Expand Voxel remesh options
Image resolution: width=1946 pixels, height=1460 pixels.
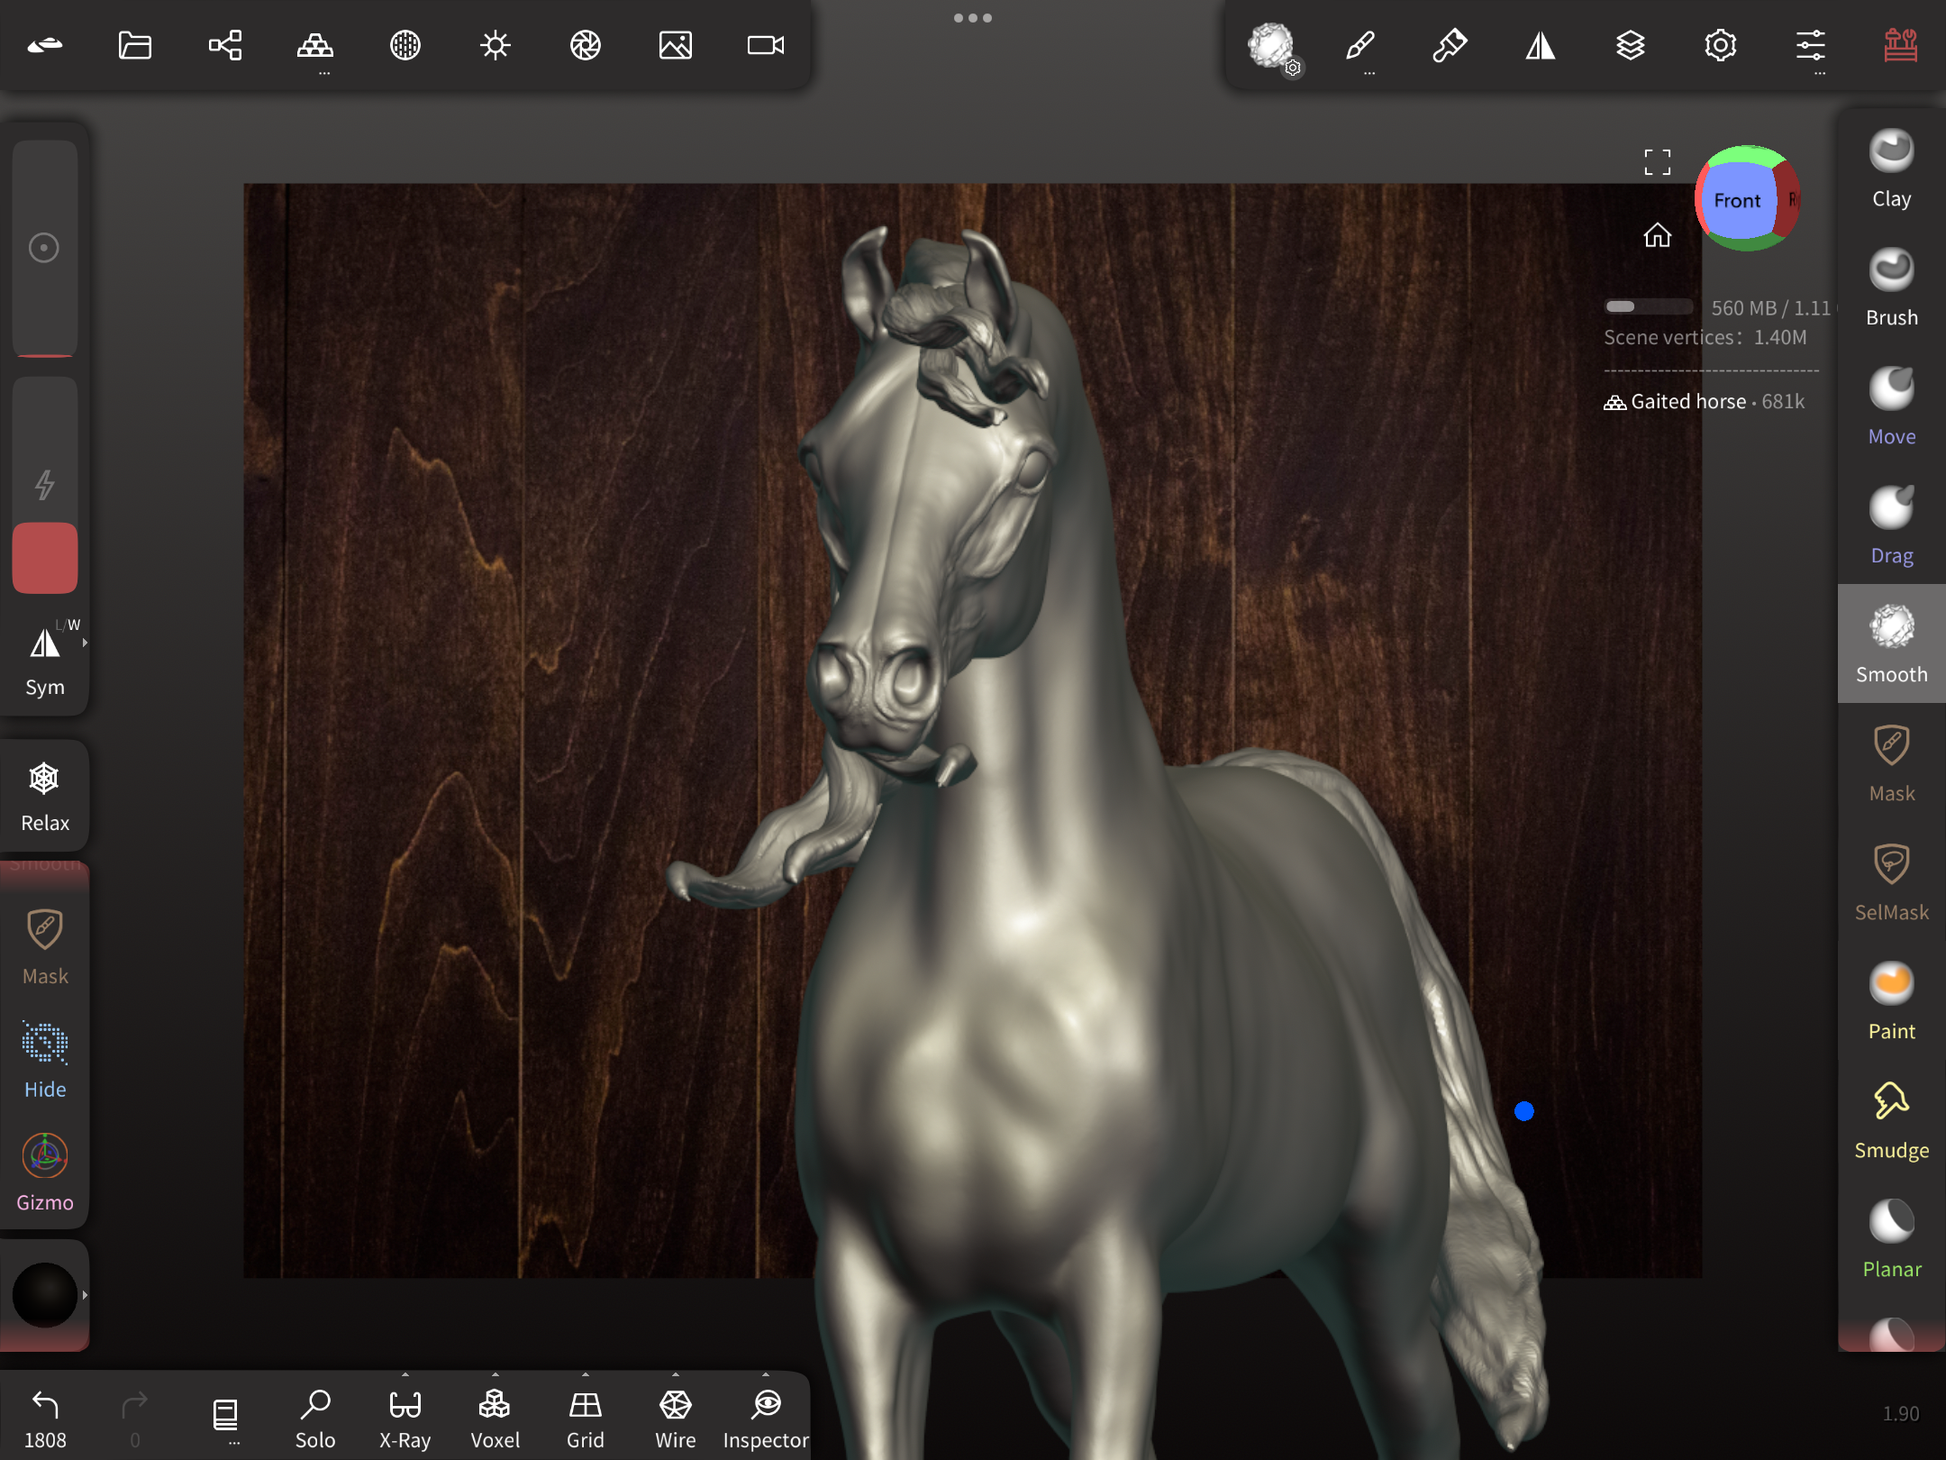495,1376
